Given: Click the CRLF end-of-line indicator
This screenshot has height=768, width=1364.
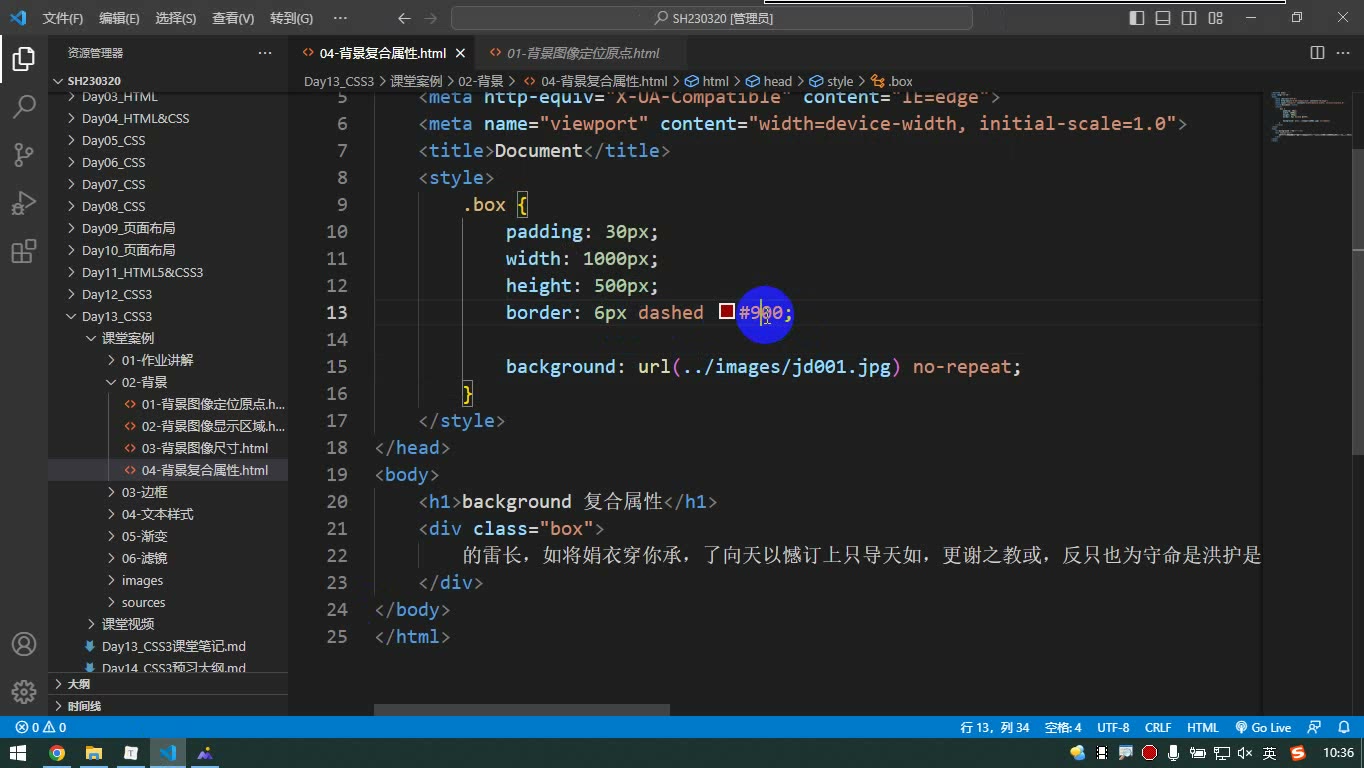Looking at the screenshot, I should [1158, 728].
